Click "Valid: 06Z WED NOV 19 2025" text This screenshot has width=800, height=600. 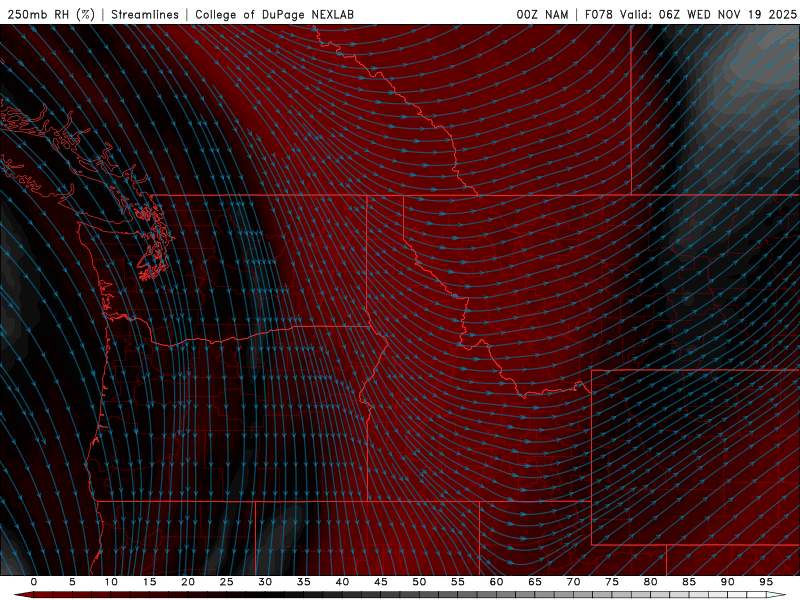(x=708, y=14)
